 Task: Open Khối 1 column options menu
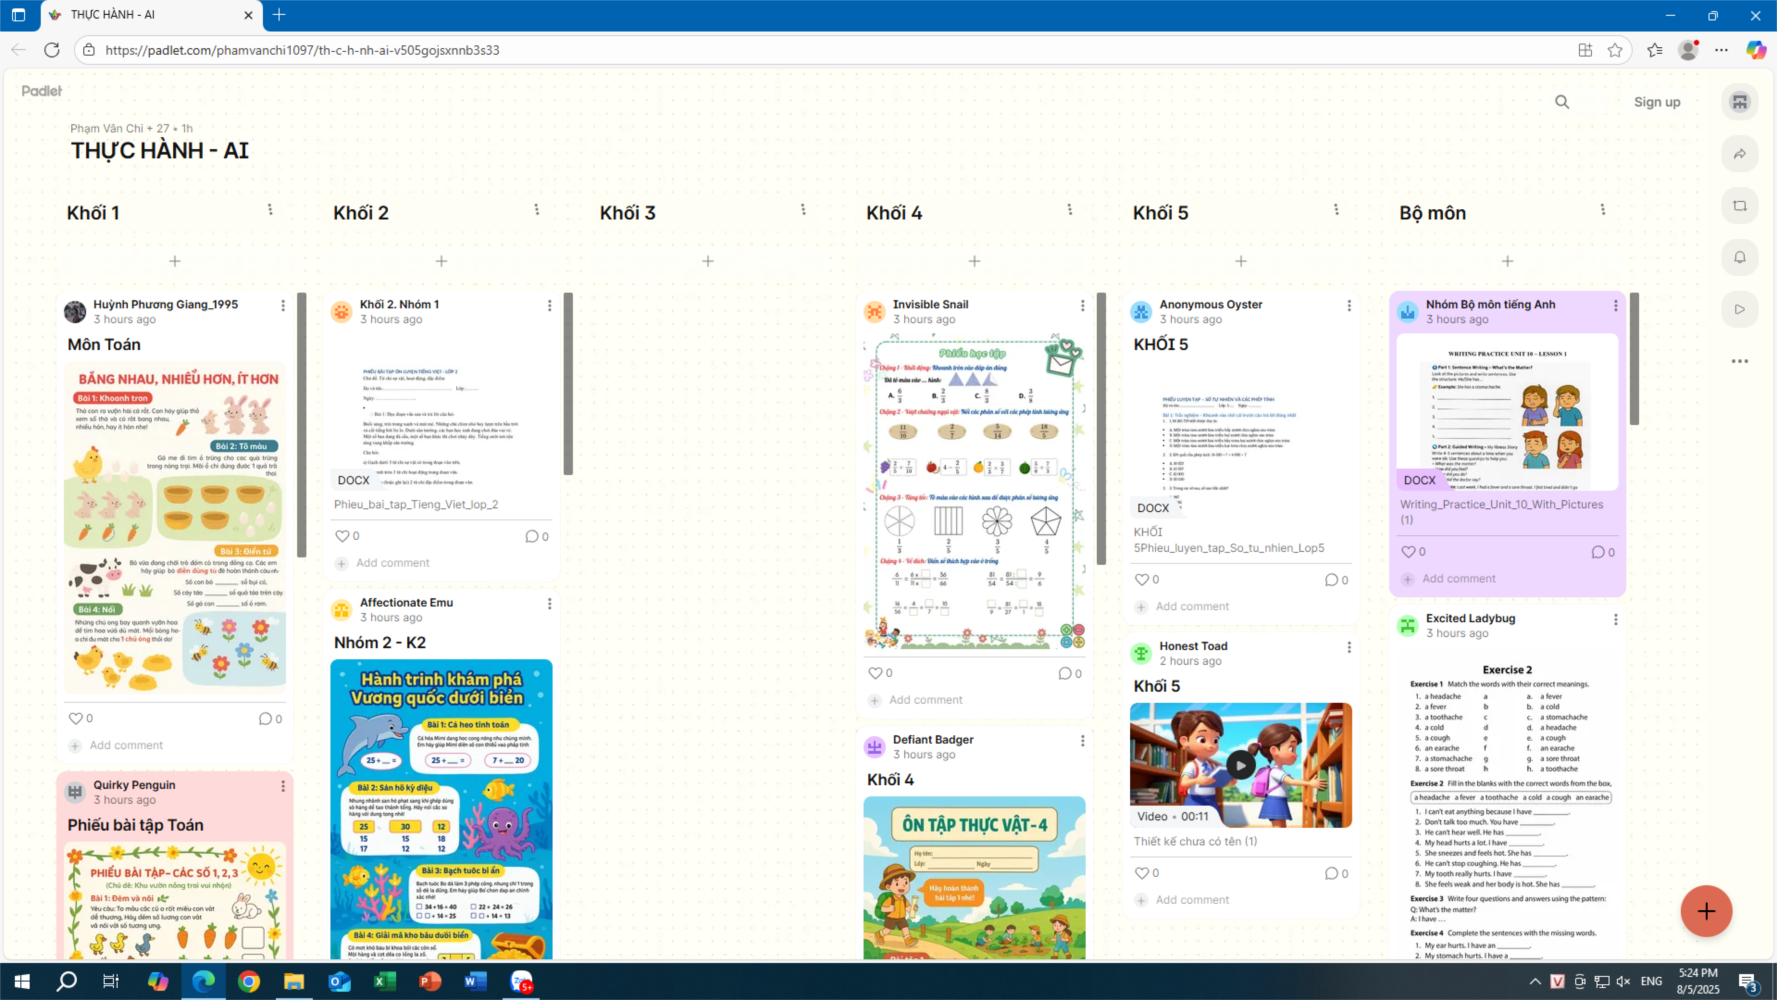point(270,210)
